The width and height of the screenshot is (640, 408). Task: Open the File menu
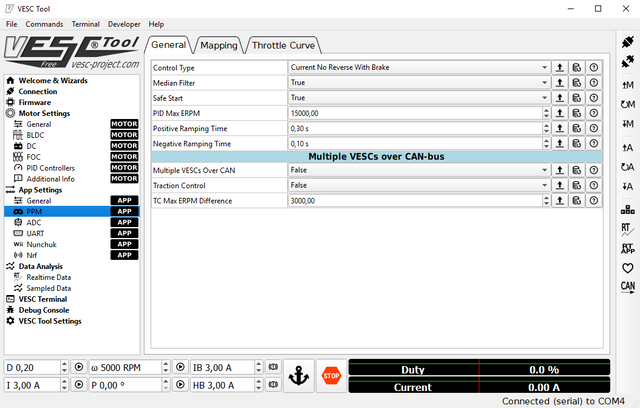[11, 24]
